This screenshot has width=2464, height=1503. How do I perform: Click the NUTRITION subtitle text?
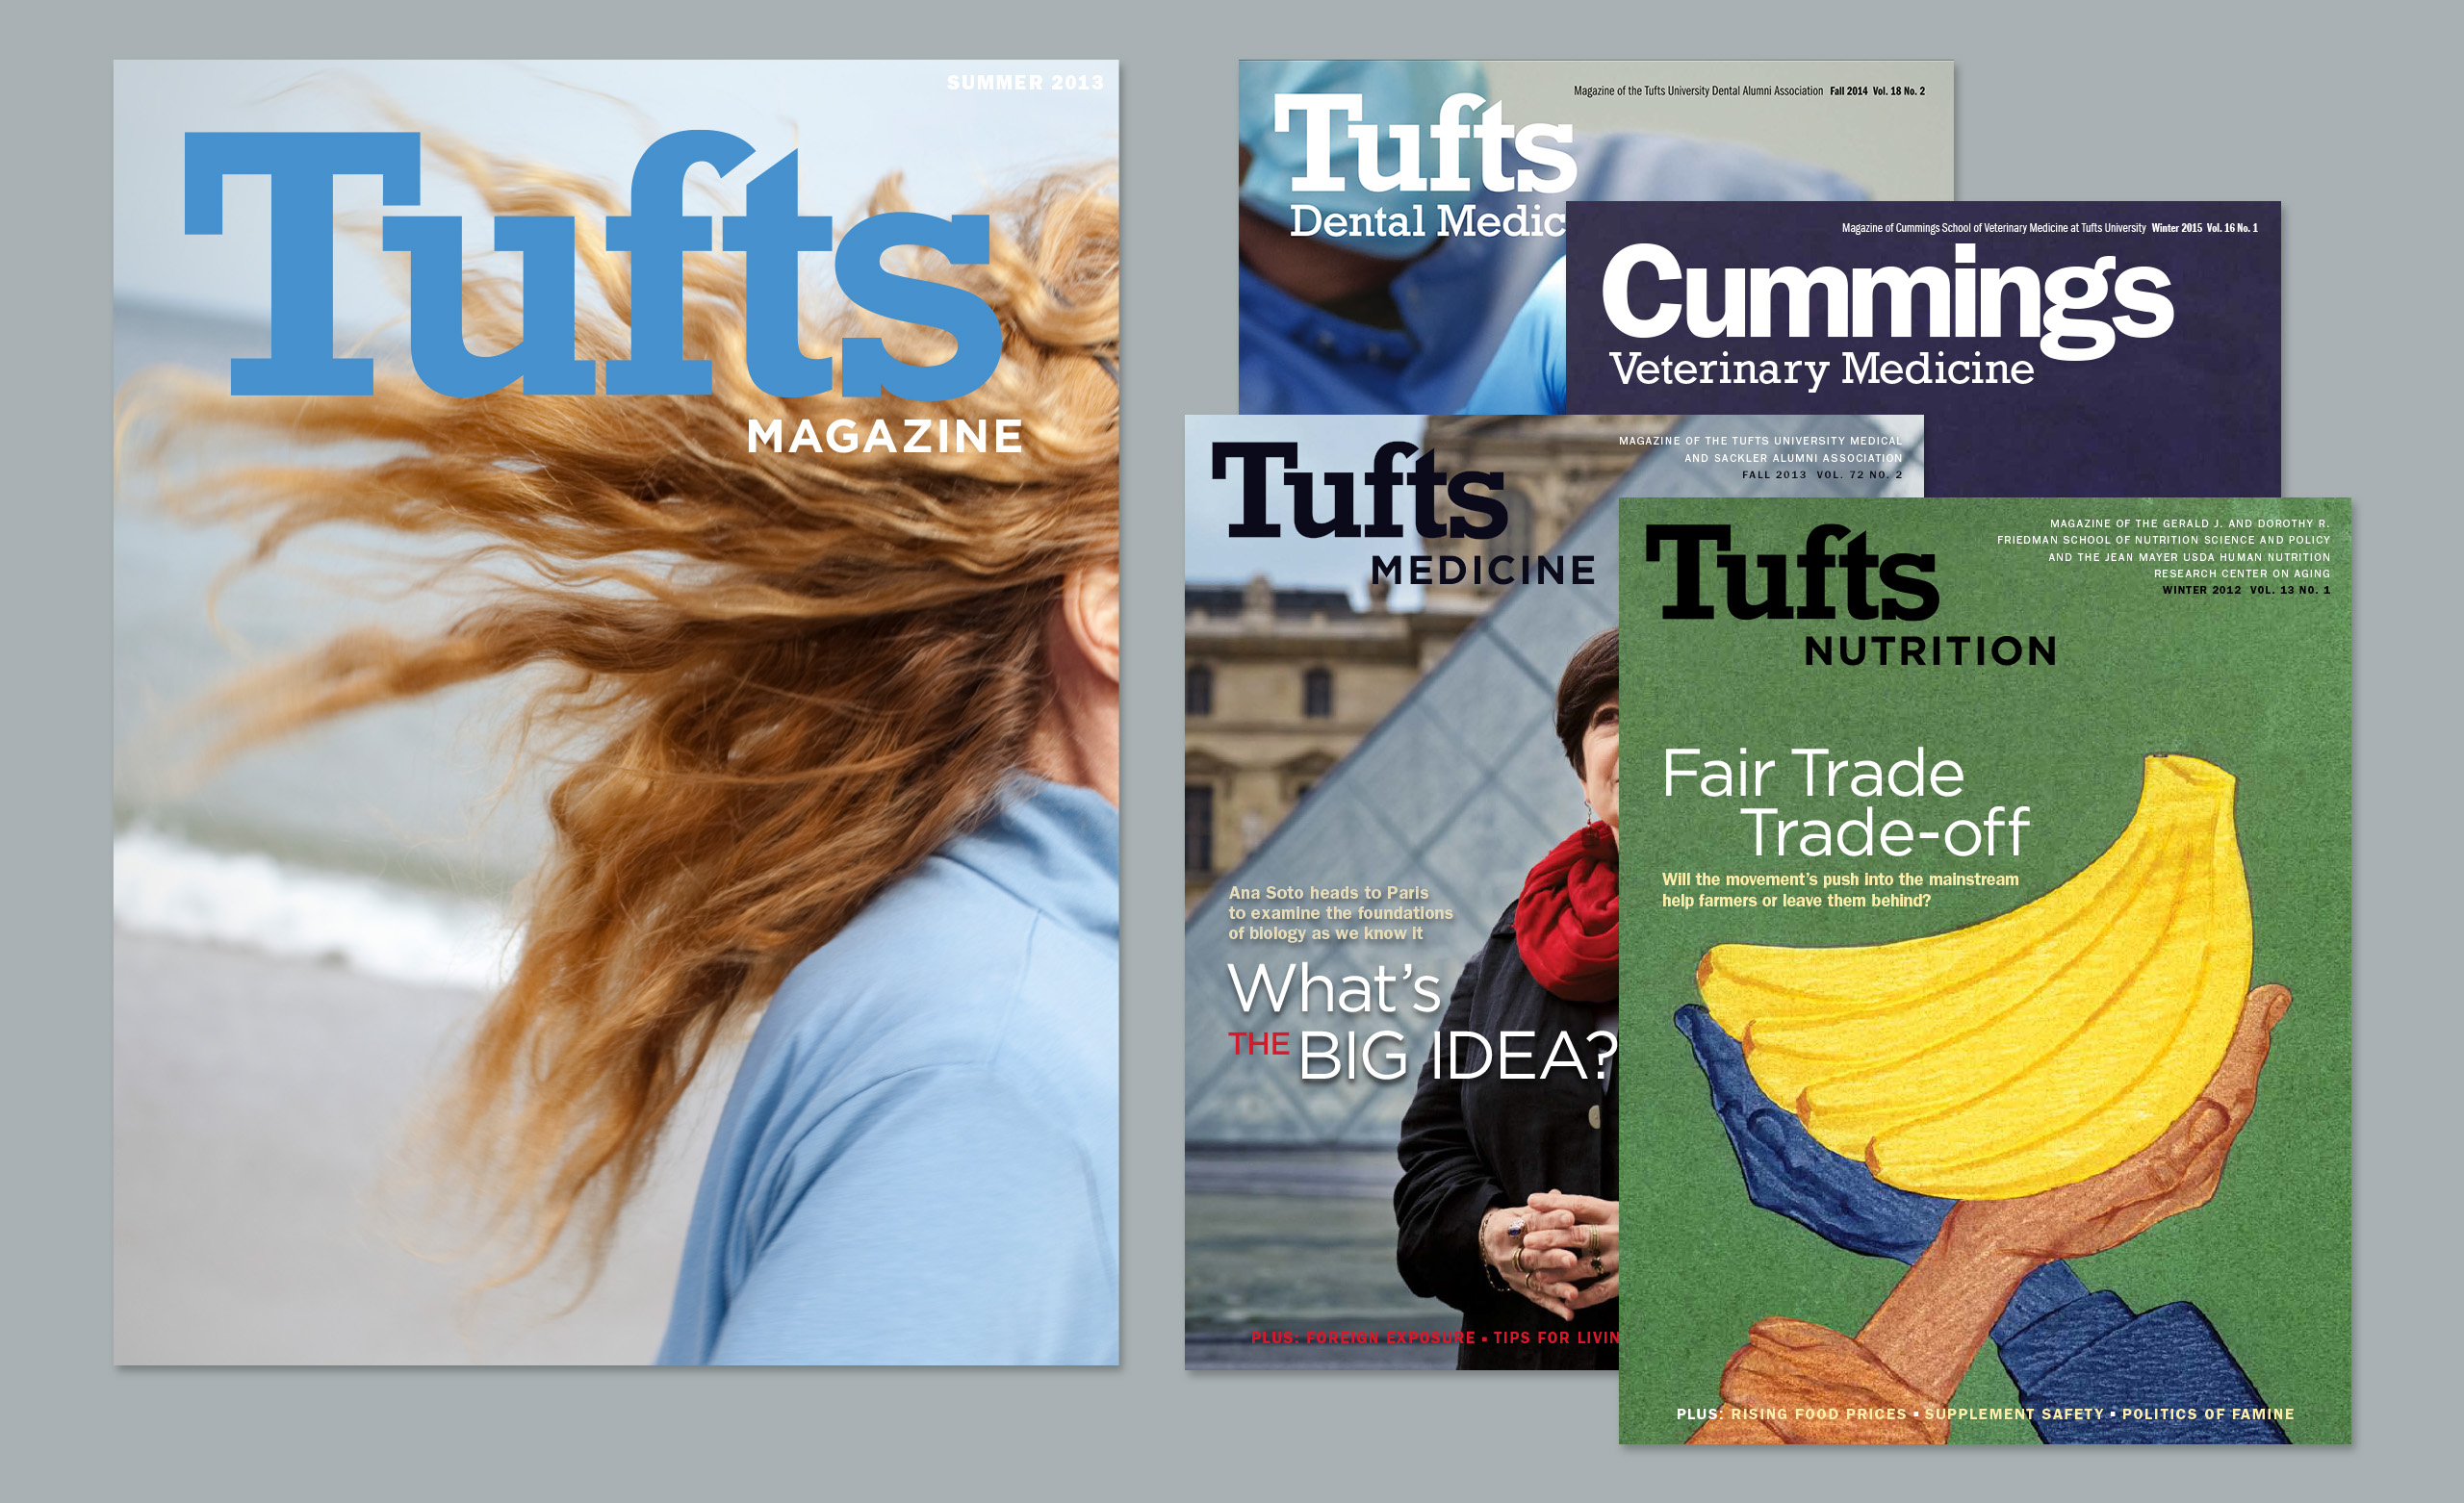coord(1930,652)
